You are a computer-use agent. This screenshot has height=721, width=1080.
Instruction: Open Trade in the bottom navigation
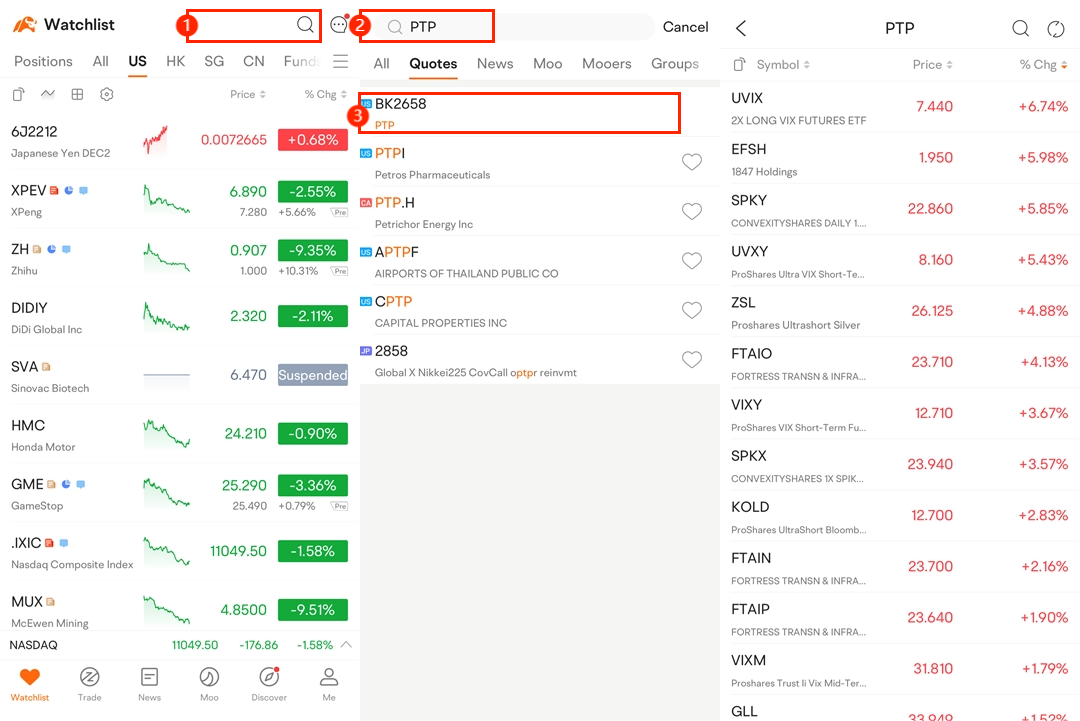coord(90,685)
